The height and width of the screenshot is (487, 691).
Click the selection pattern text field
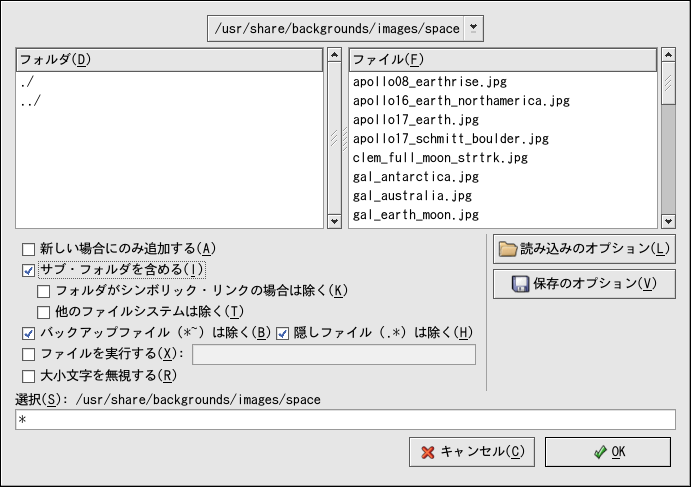pyautogui.click(x=345, y=420)
